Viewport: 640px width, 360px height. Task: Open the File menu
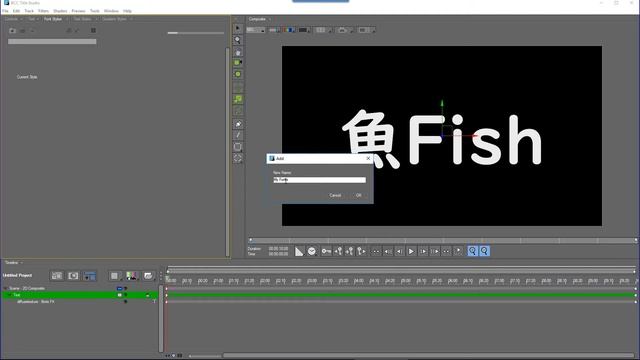pyautogui.click(x=5, y=11)
